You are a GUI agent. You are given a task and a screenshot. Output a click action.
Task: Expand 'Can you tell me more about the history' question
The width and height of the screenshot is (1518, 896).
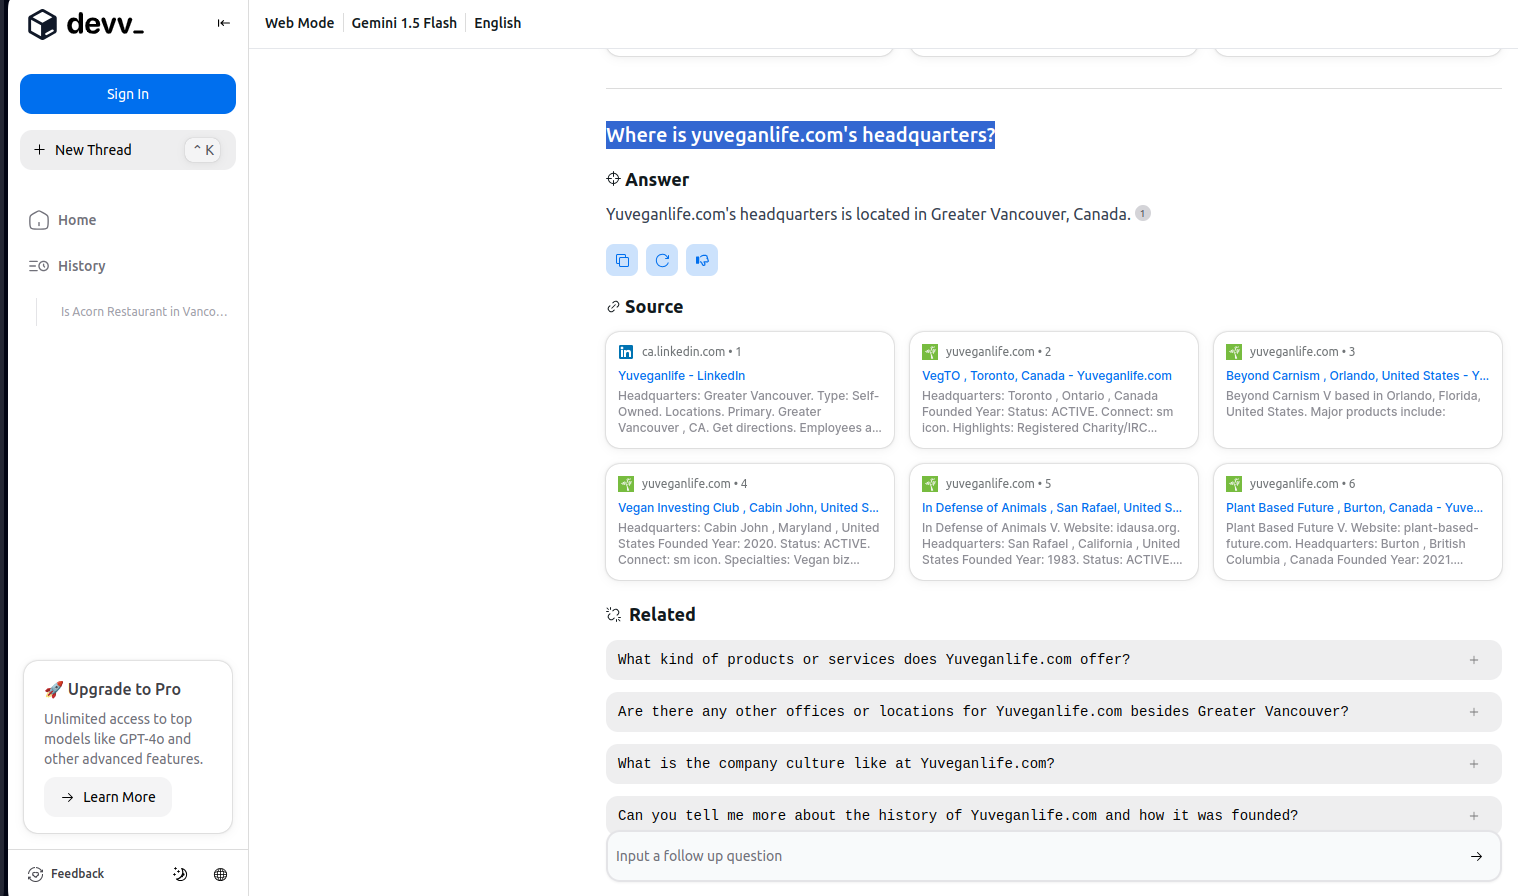pyautogui.click(x=1054, y=814)
